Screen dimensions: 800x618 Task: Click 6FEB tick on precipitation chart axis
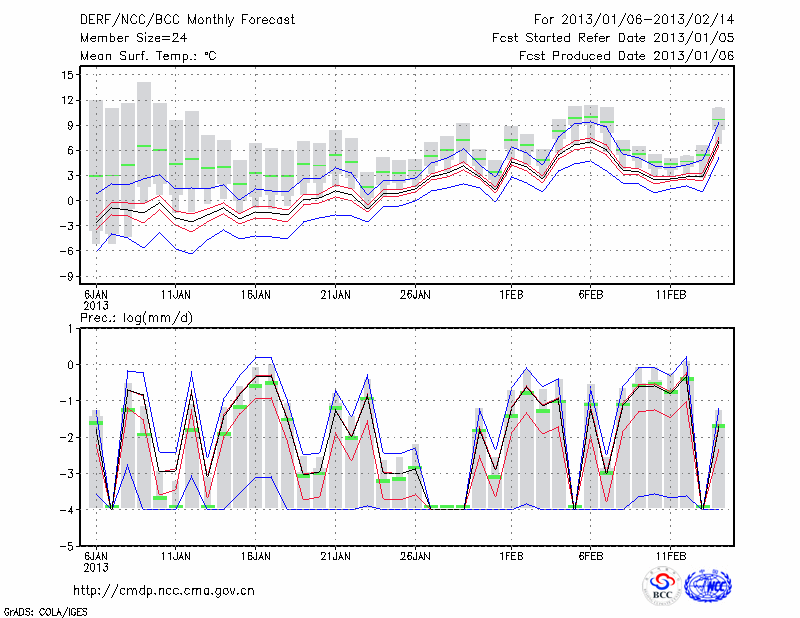(x=591, y=553)
